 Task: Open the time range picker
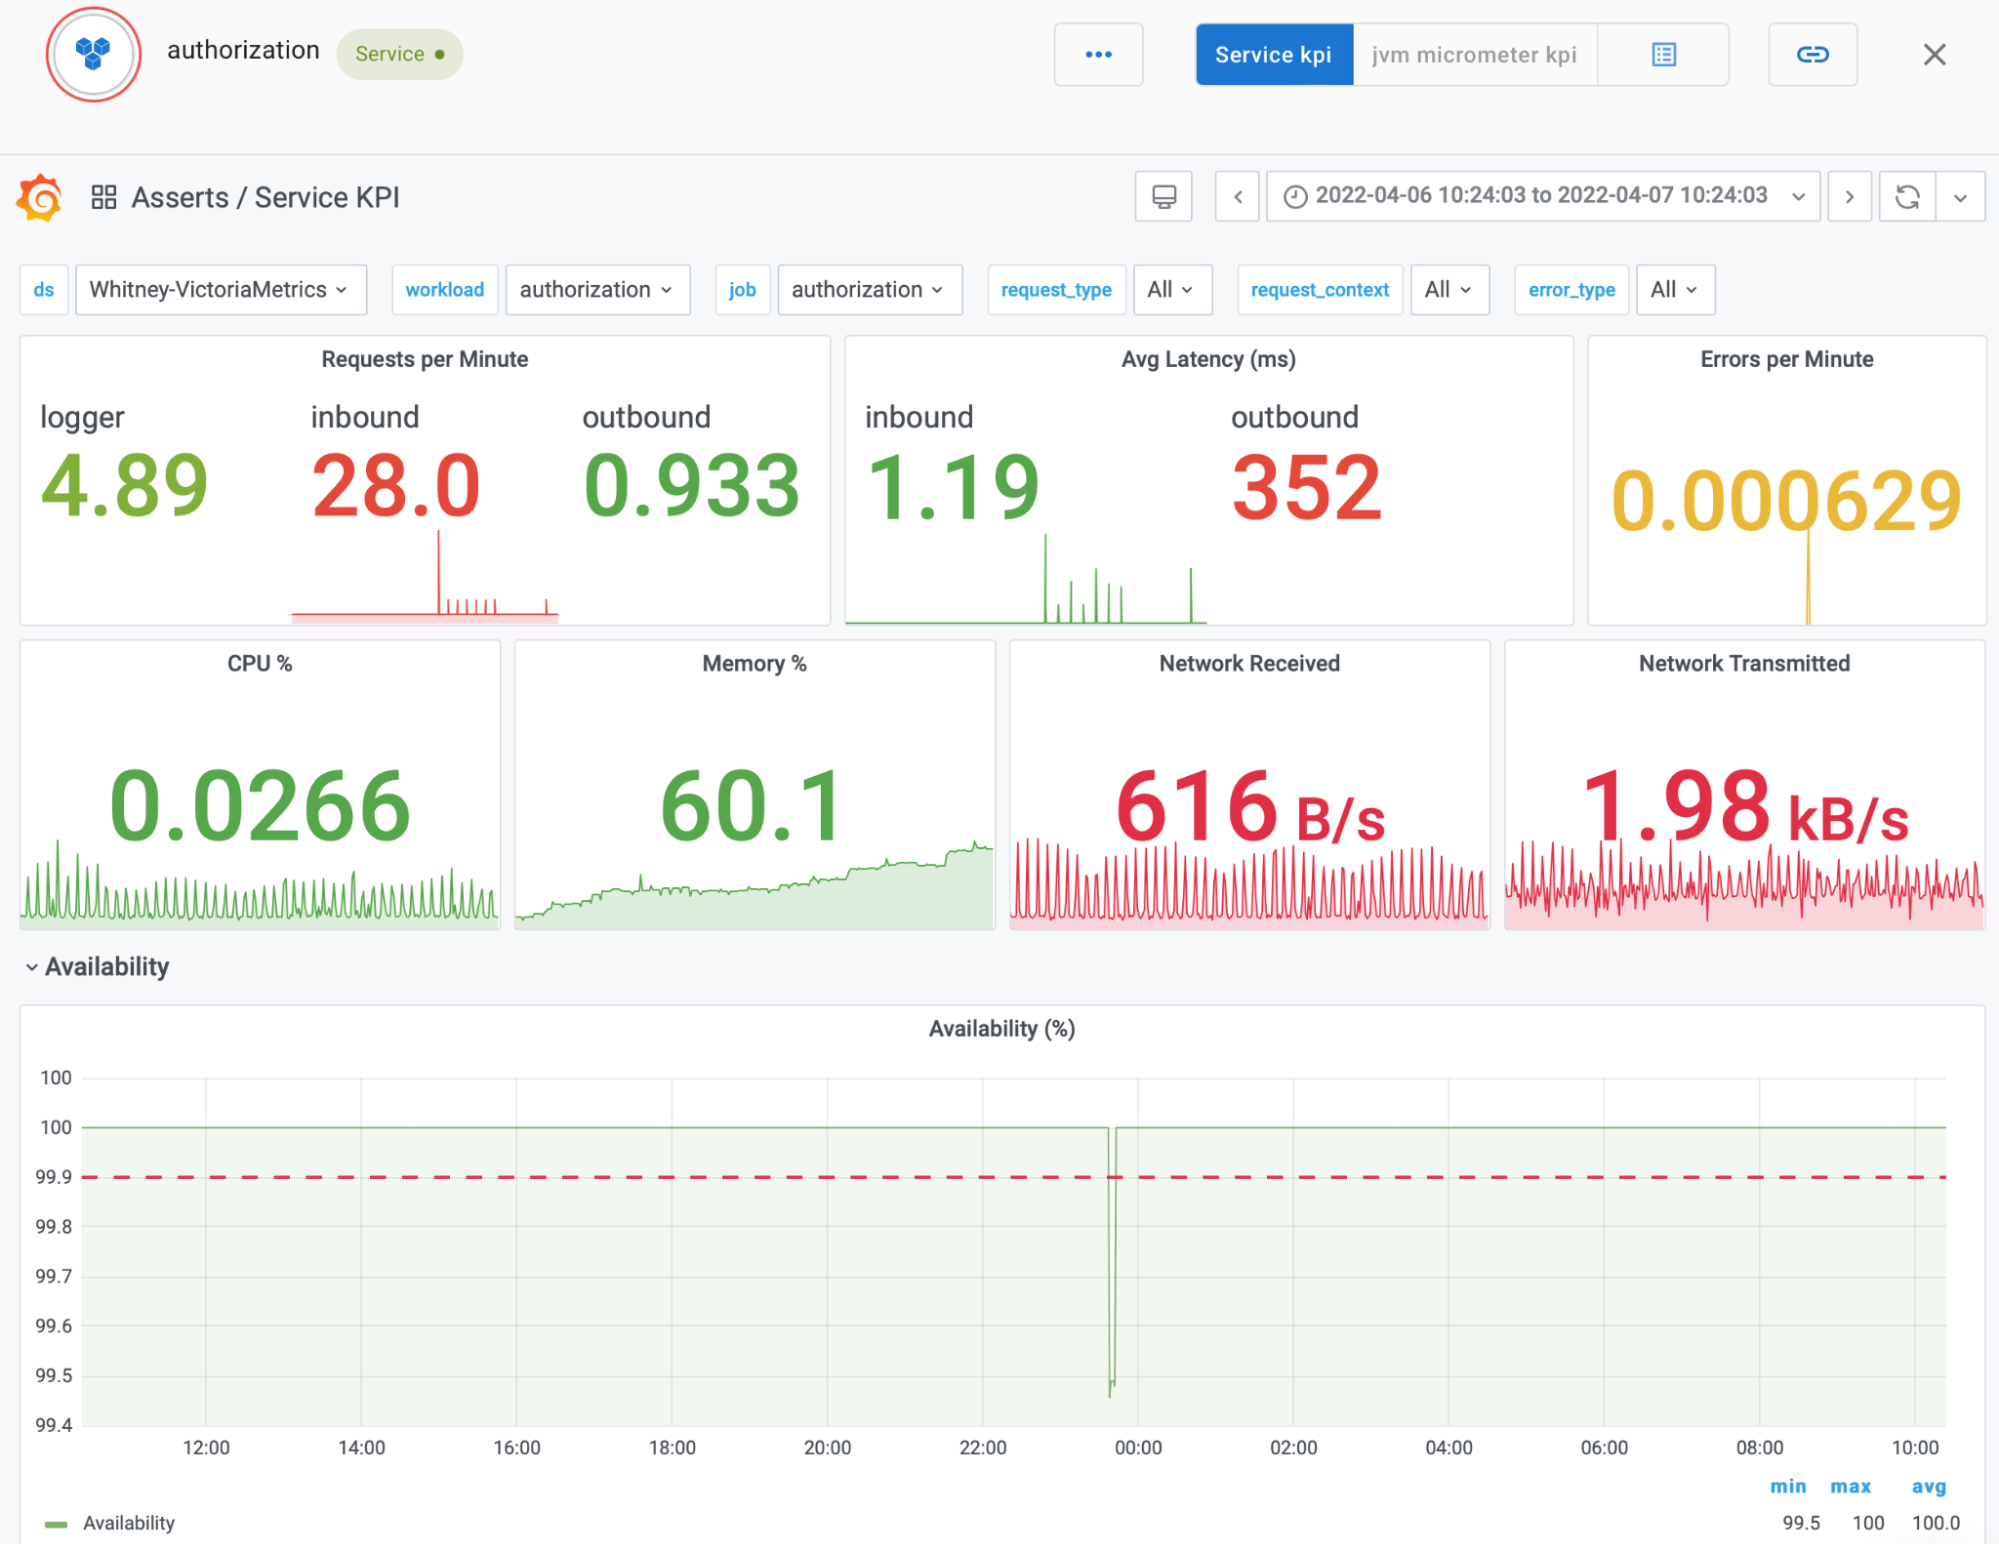point(1542,196)
